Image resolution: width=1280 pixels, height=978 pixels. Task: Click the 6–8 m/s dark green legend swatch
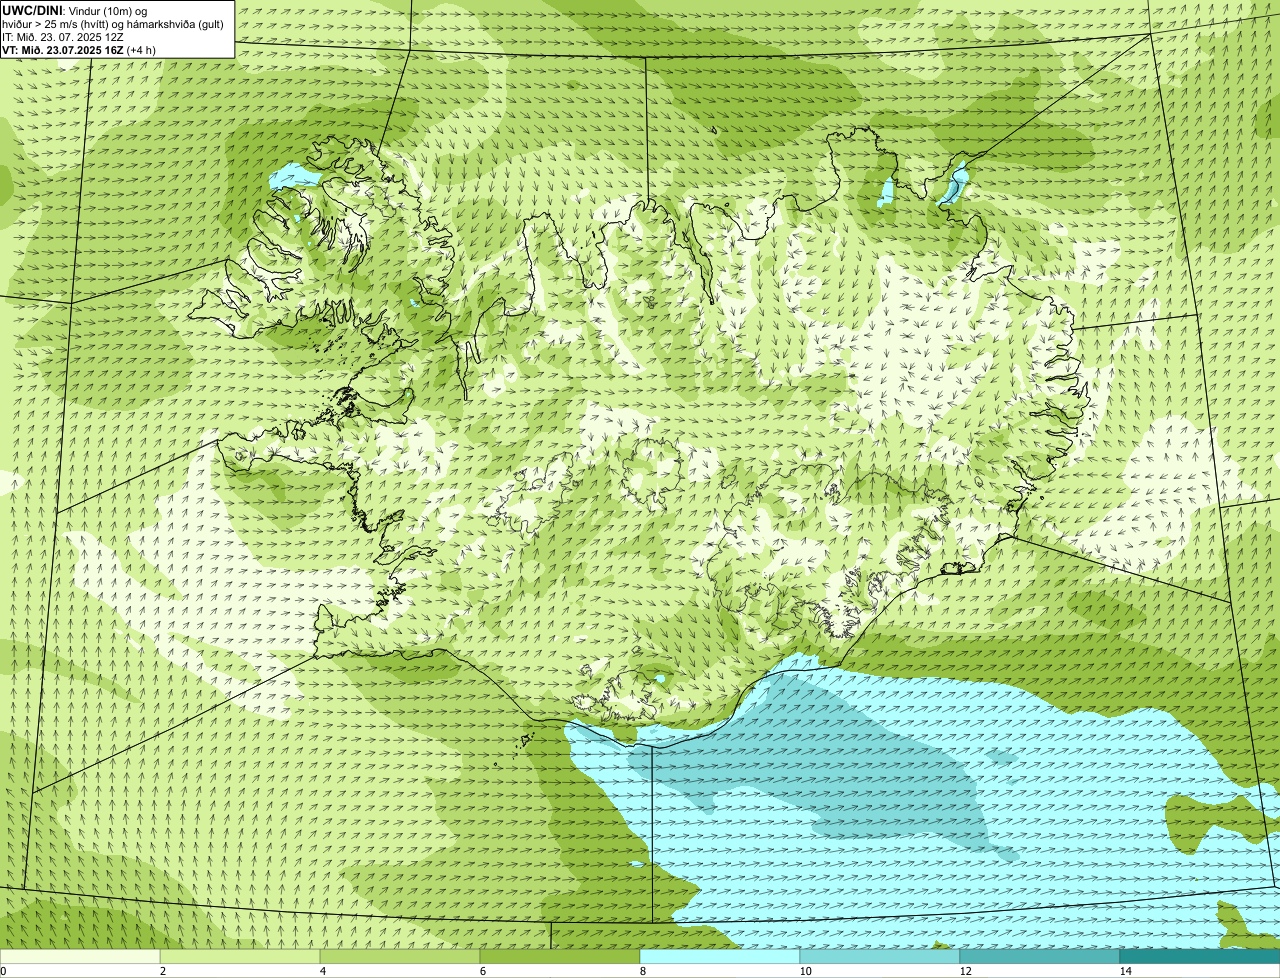560,957
